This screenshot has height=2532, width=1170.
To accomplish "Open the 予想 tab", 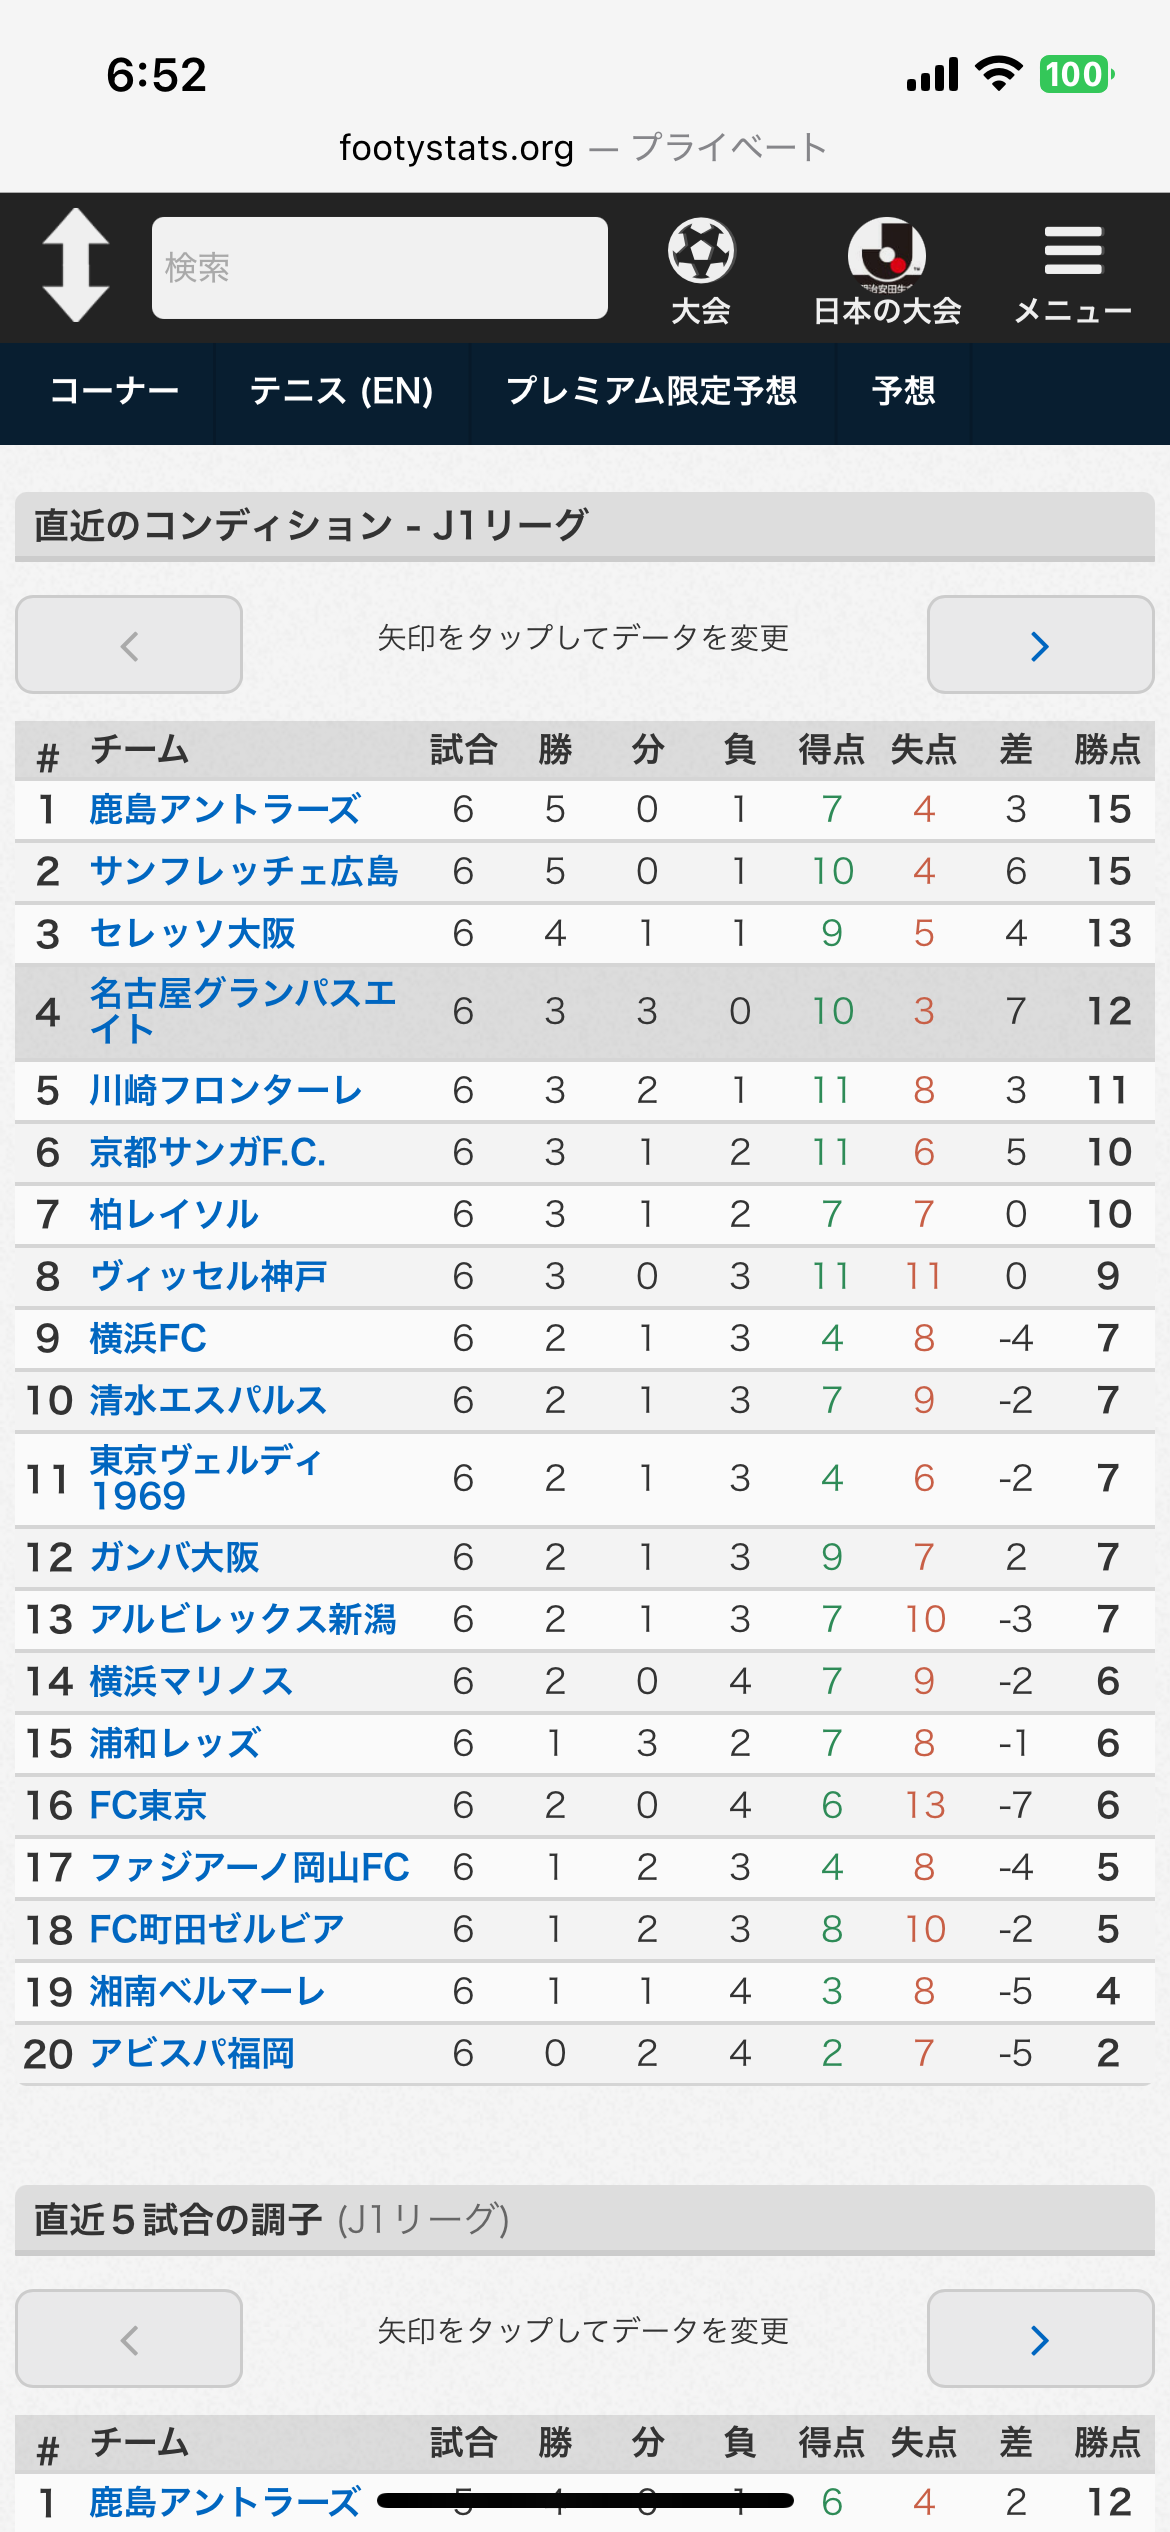I will click(x=903, y=391).
